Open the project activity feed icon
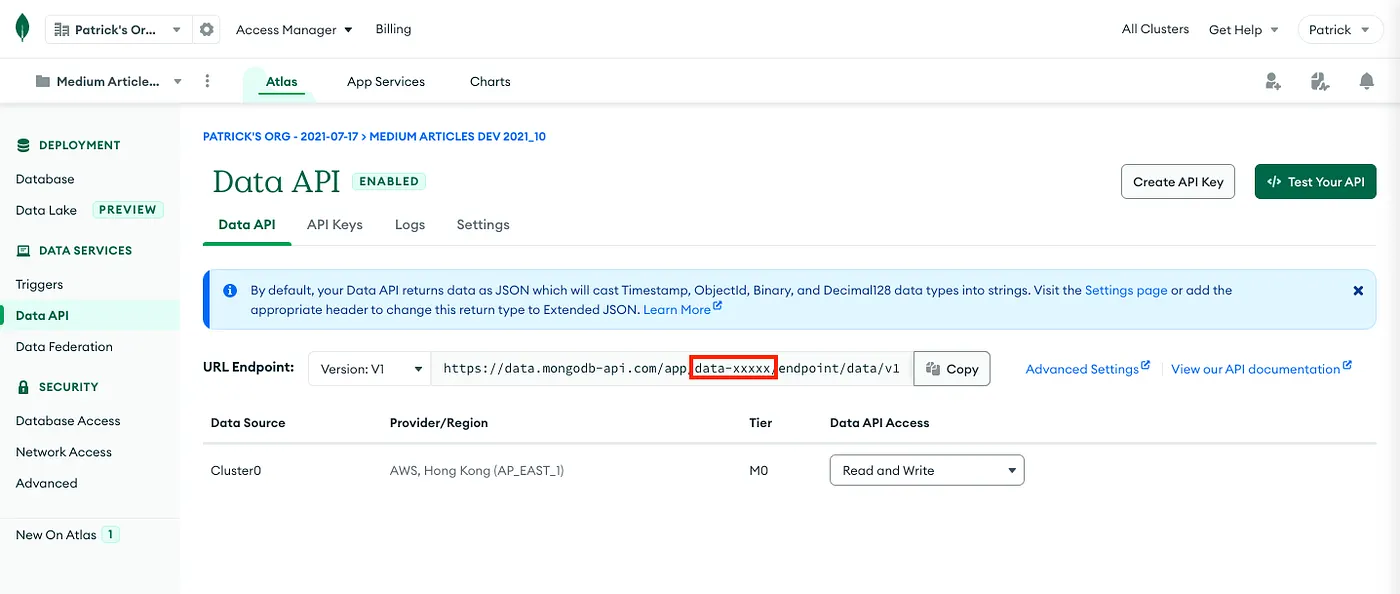This screenshot has width=1400, height=594. point(1320,81)
